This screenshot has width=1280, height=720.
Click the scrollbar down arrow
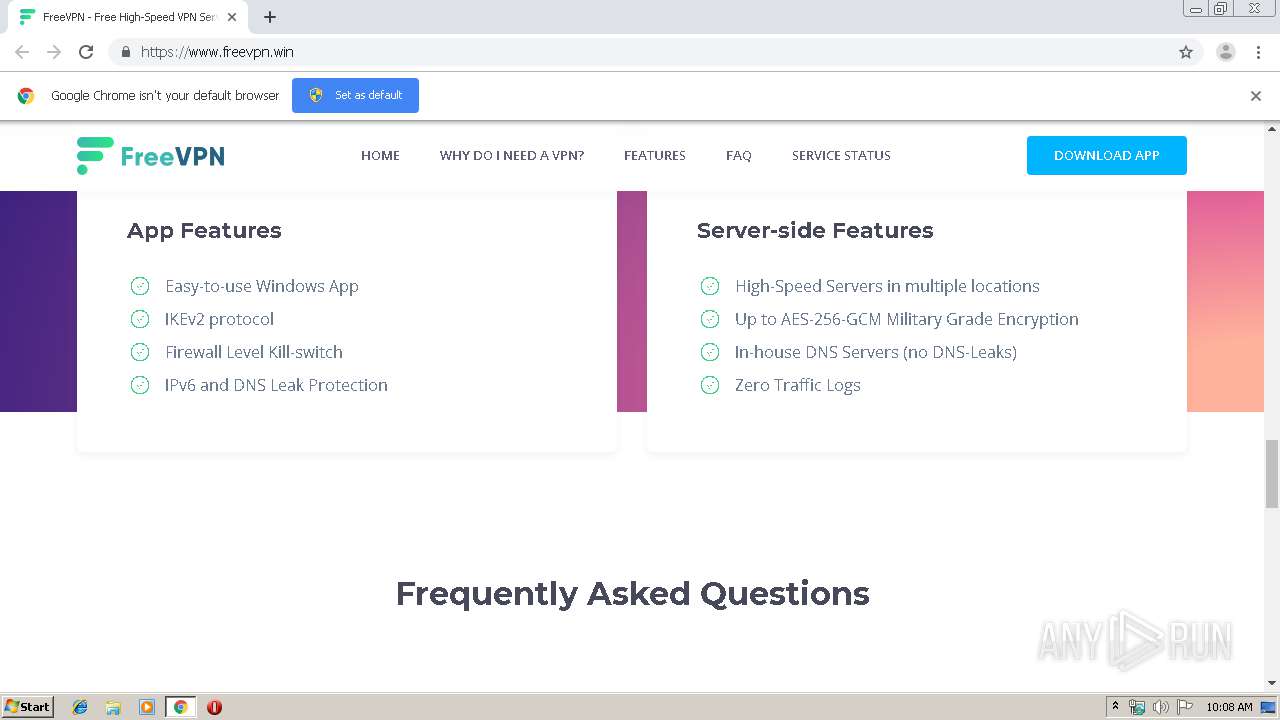coord(1272,683)
